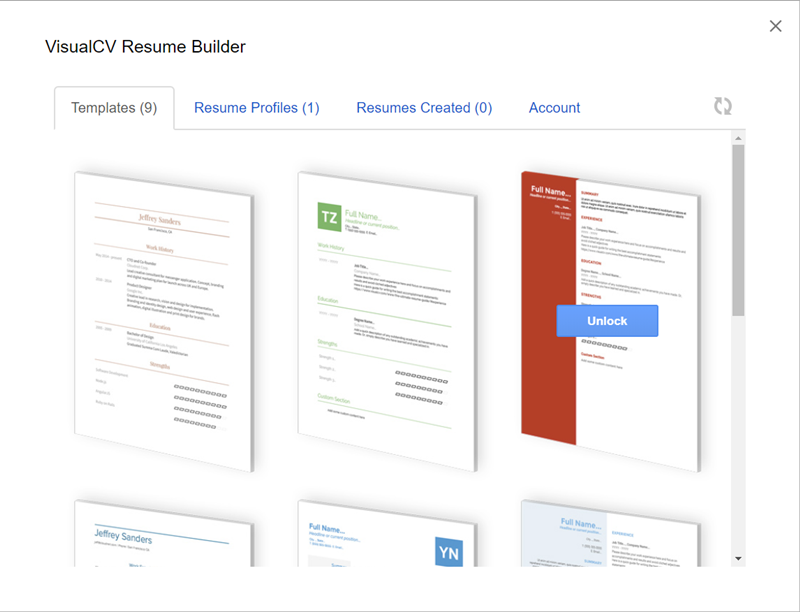Switch to the Resume Profiles (1) tab

pos(257,108)
